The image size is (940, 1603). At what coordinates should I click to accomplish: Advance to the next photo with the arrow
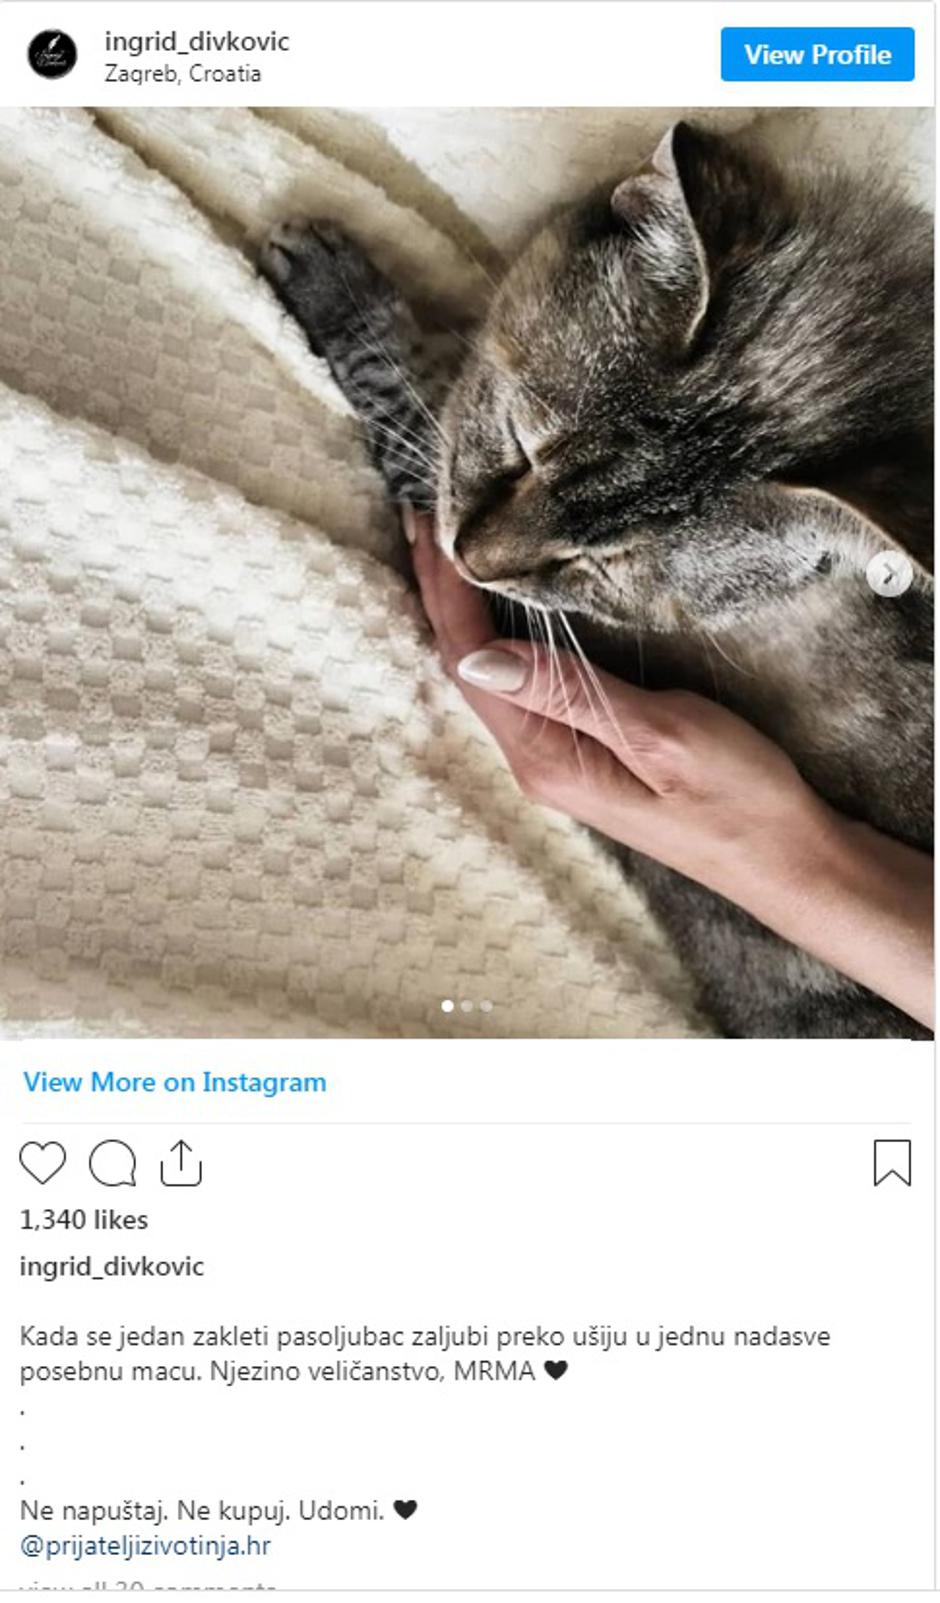tap(888, 574)
